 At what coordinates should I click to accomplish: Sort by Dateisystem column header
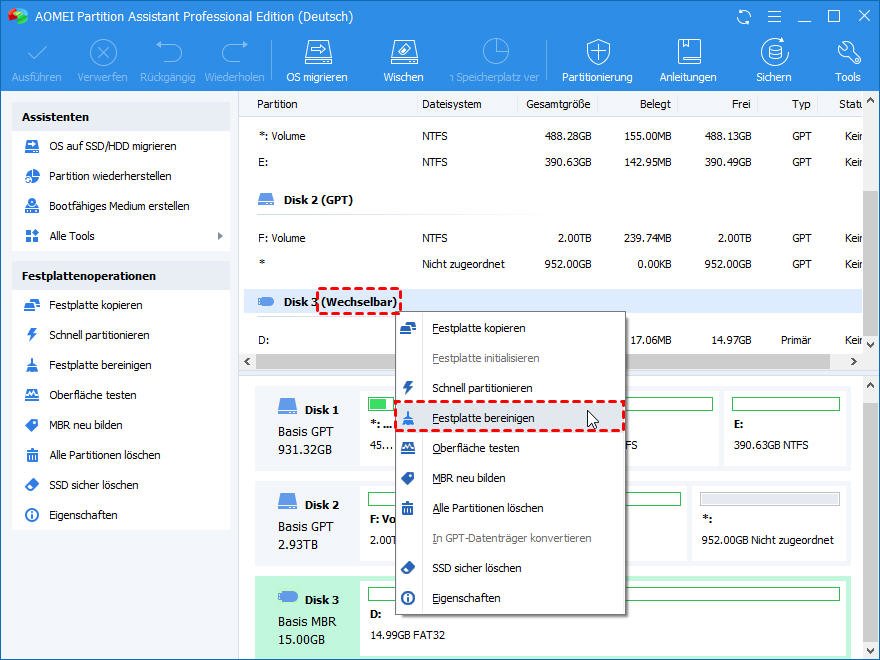pyautogui.click(x=452, y=104)
